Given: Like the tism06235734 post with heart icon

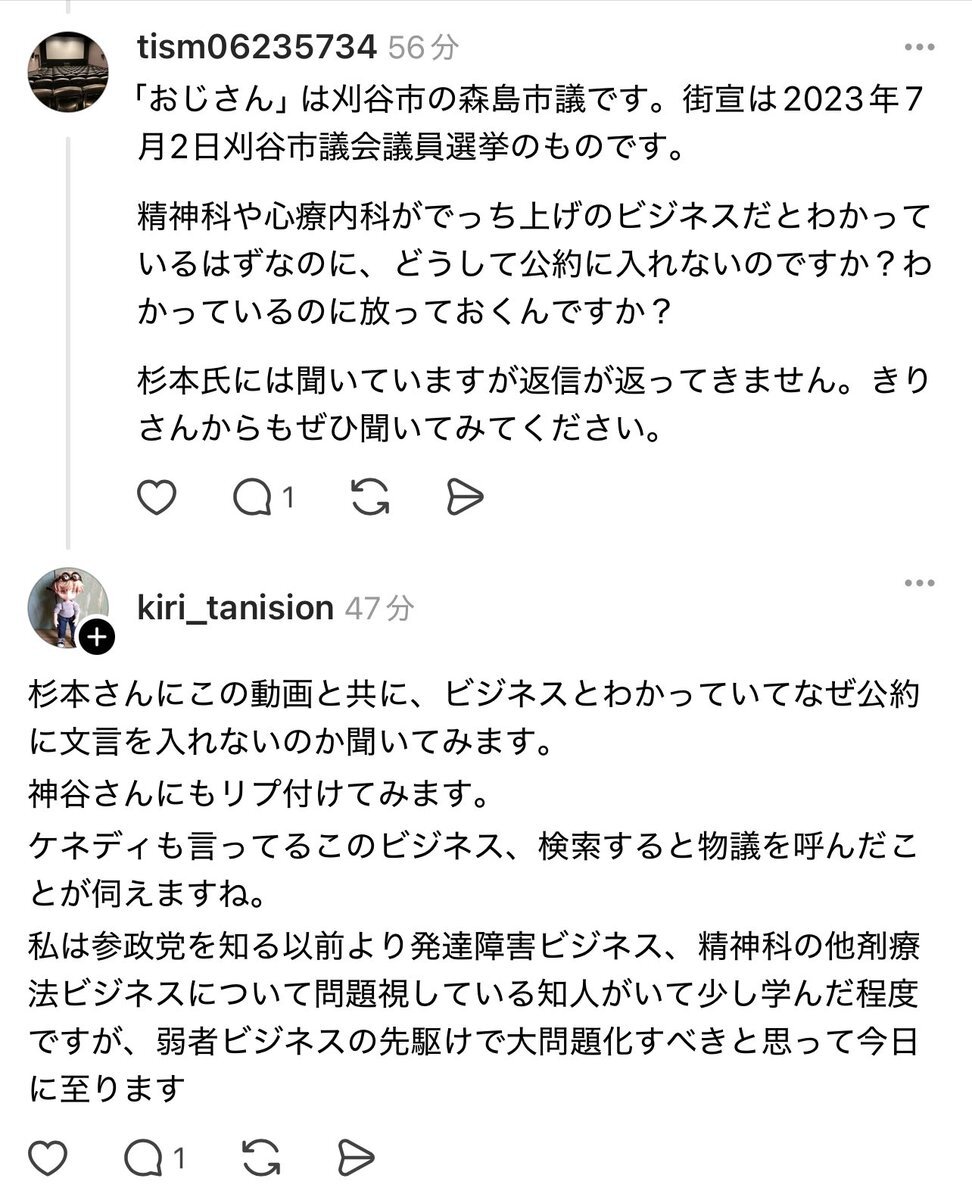Looking at the screenshot, I should 156,497.
